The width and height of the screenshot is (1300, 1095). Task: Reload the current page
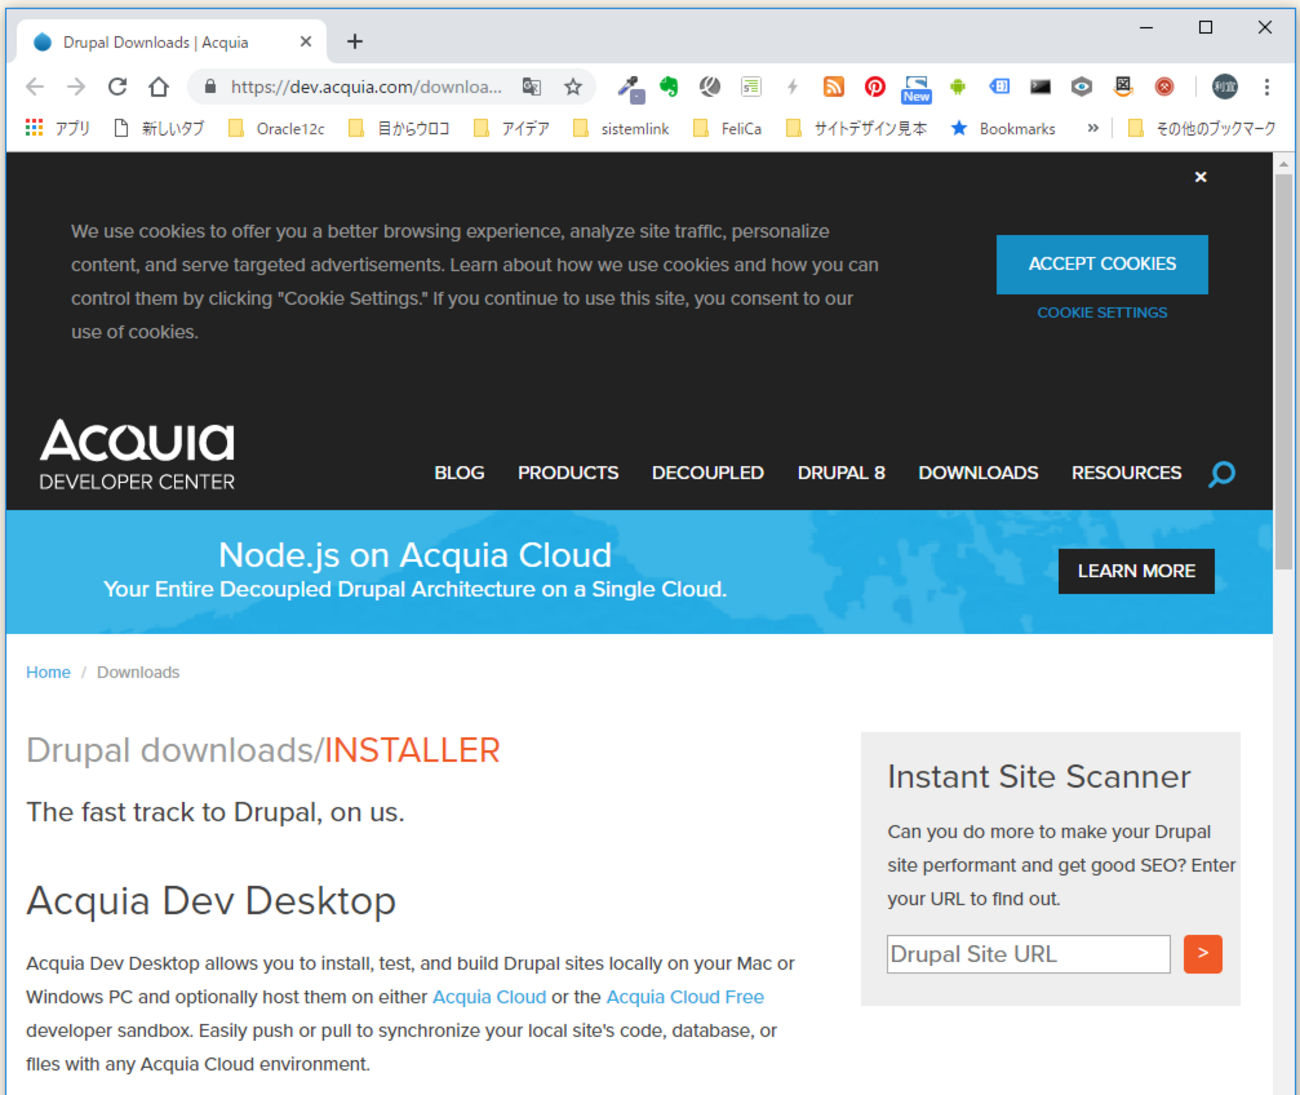point(117,87)
